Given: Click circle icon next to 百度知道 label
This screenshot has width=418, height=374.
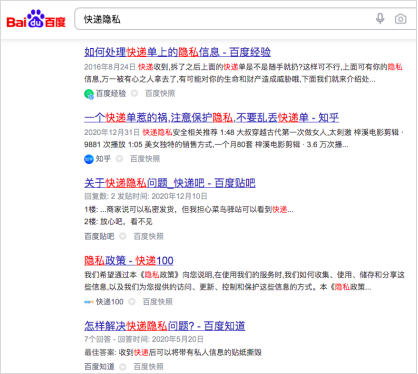Looking at the screenshot, I should 123,367.
